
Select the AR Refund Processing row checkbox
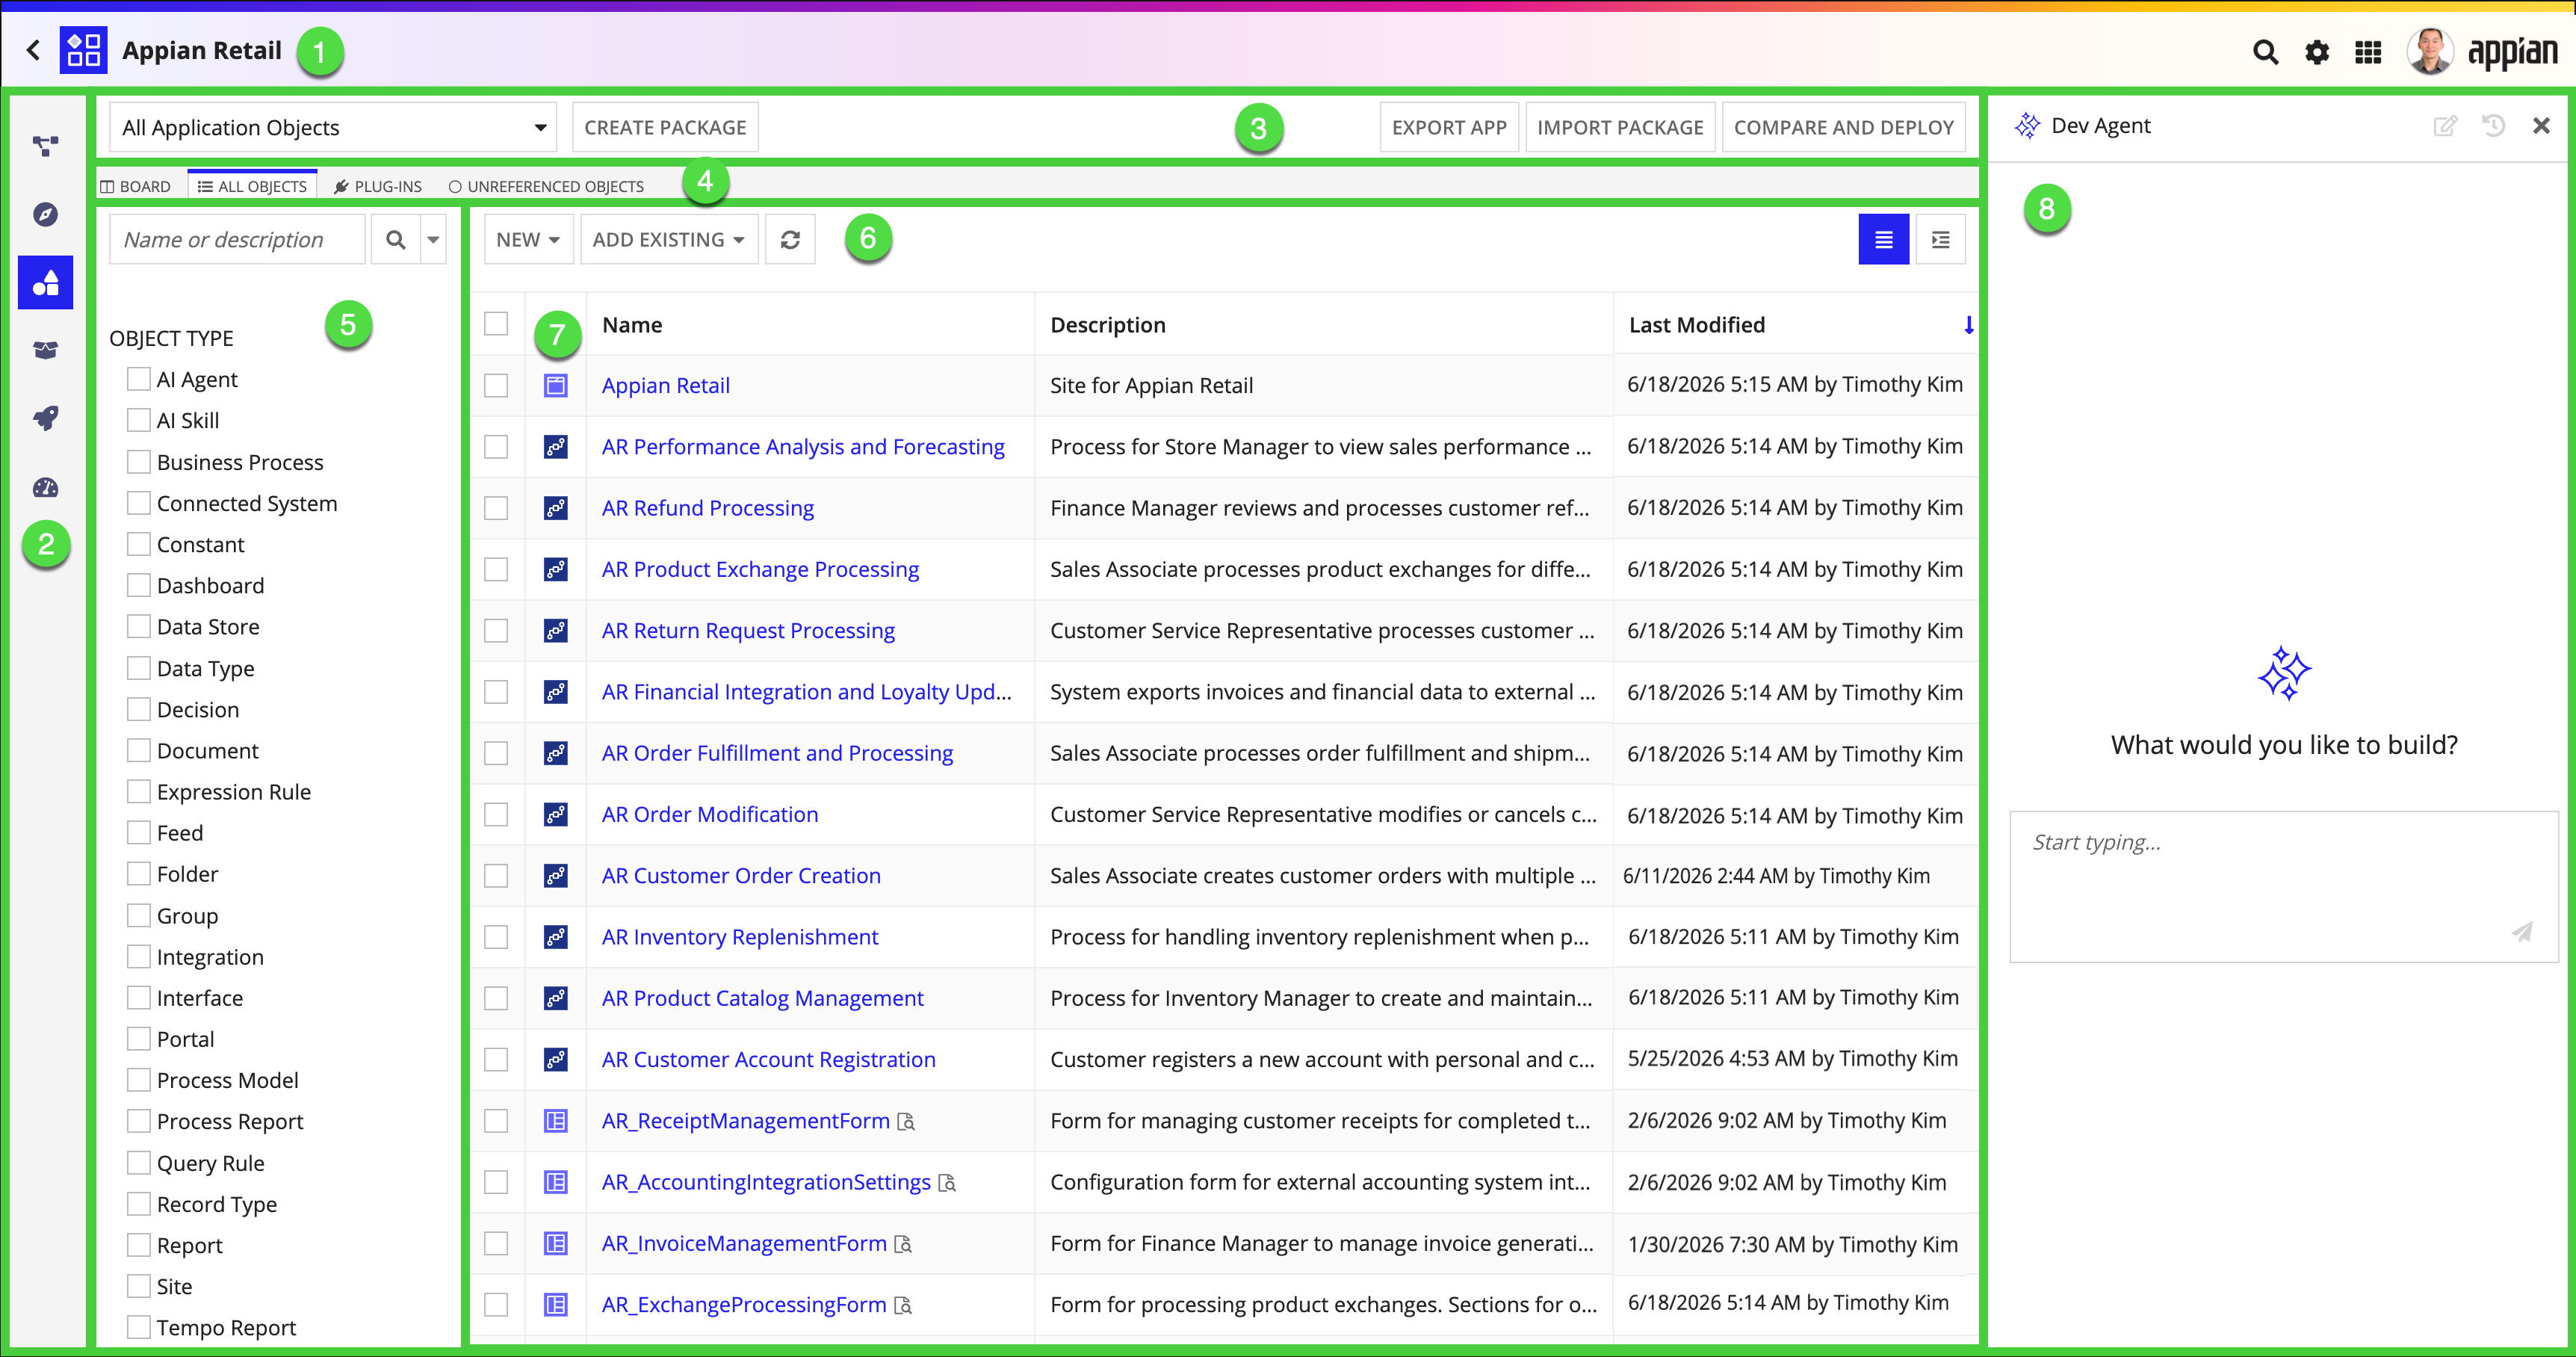(496, 508)
